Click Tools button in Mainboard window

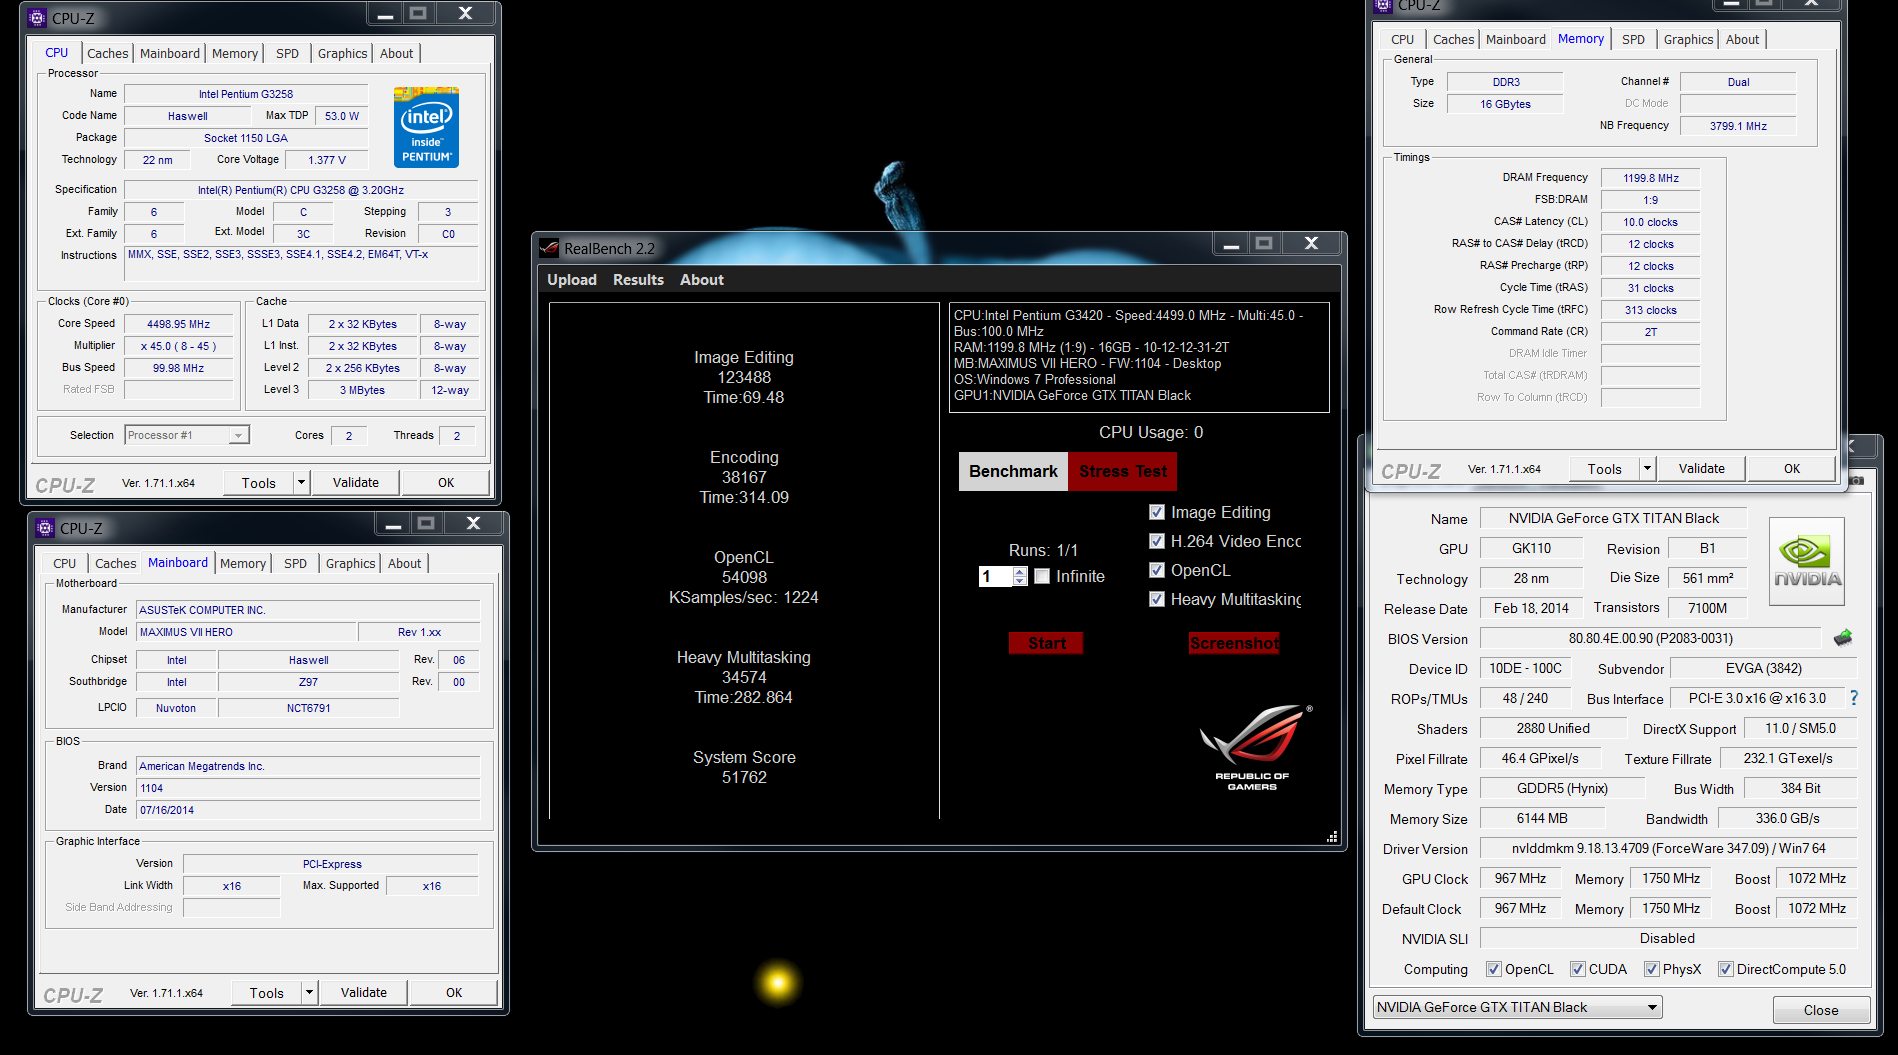[266, 992]
